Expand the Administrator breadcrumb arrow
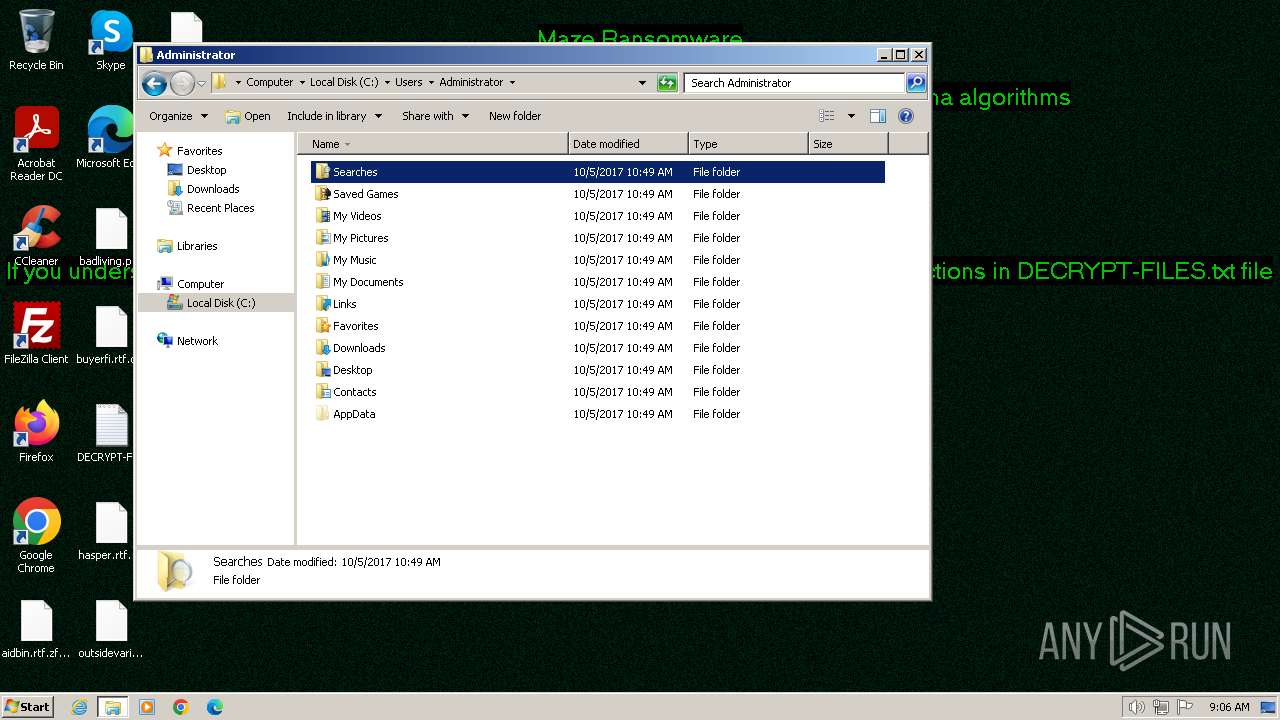 [x=513, y=83]
